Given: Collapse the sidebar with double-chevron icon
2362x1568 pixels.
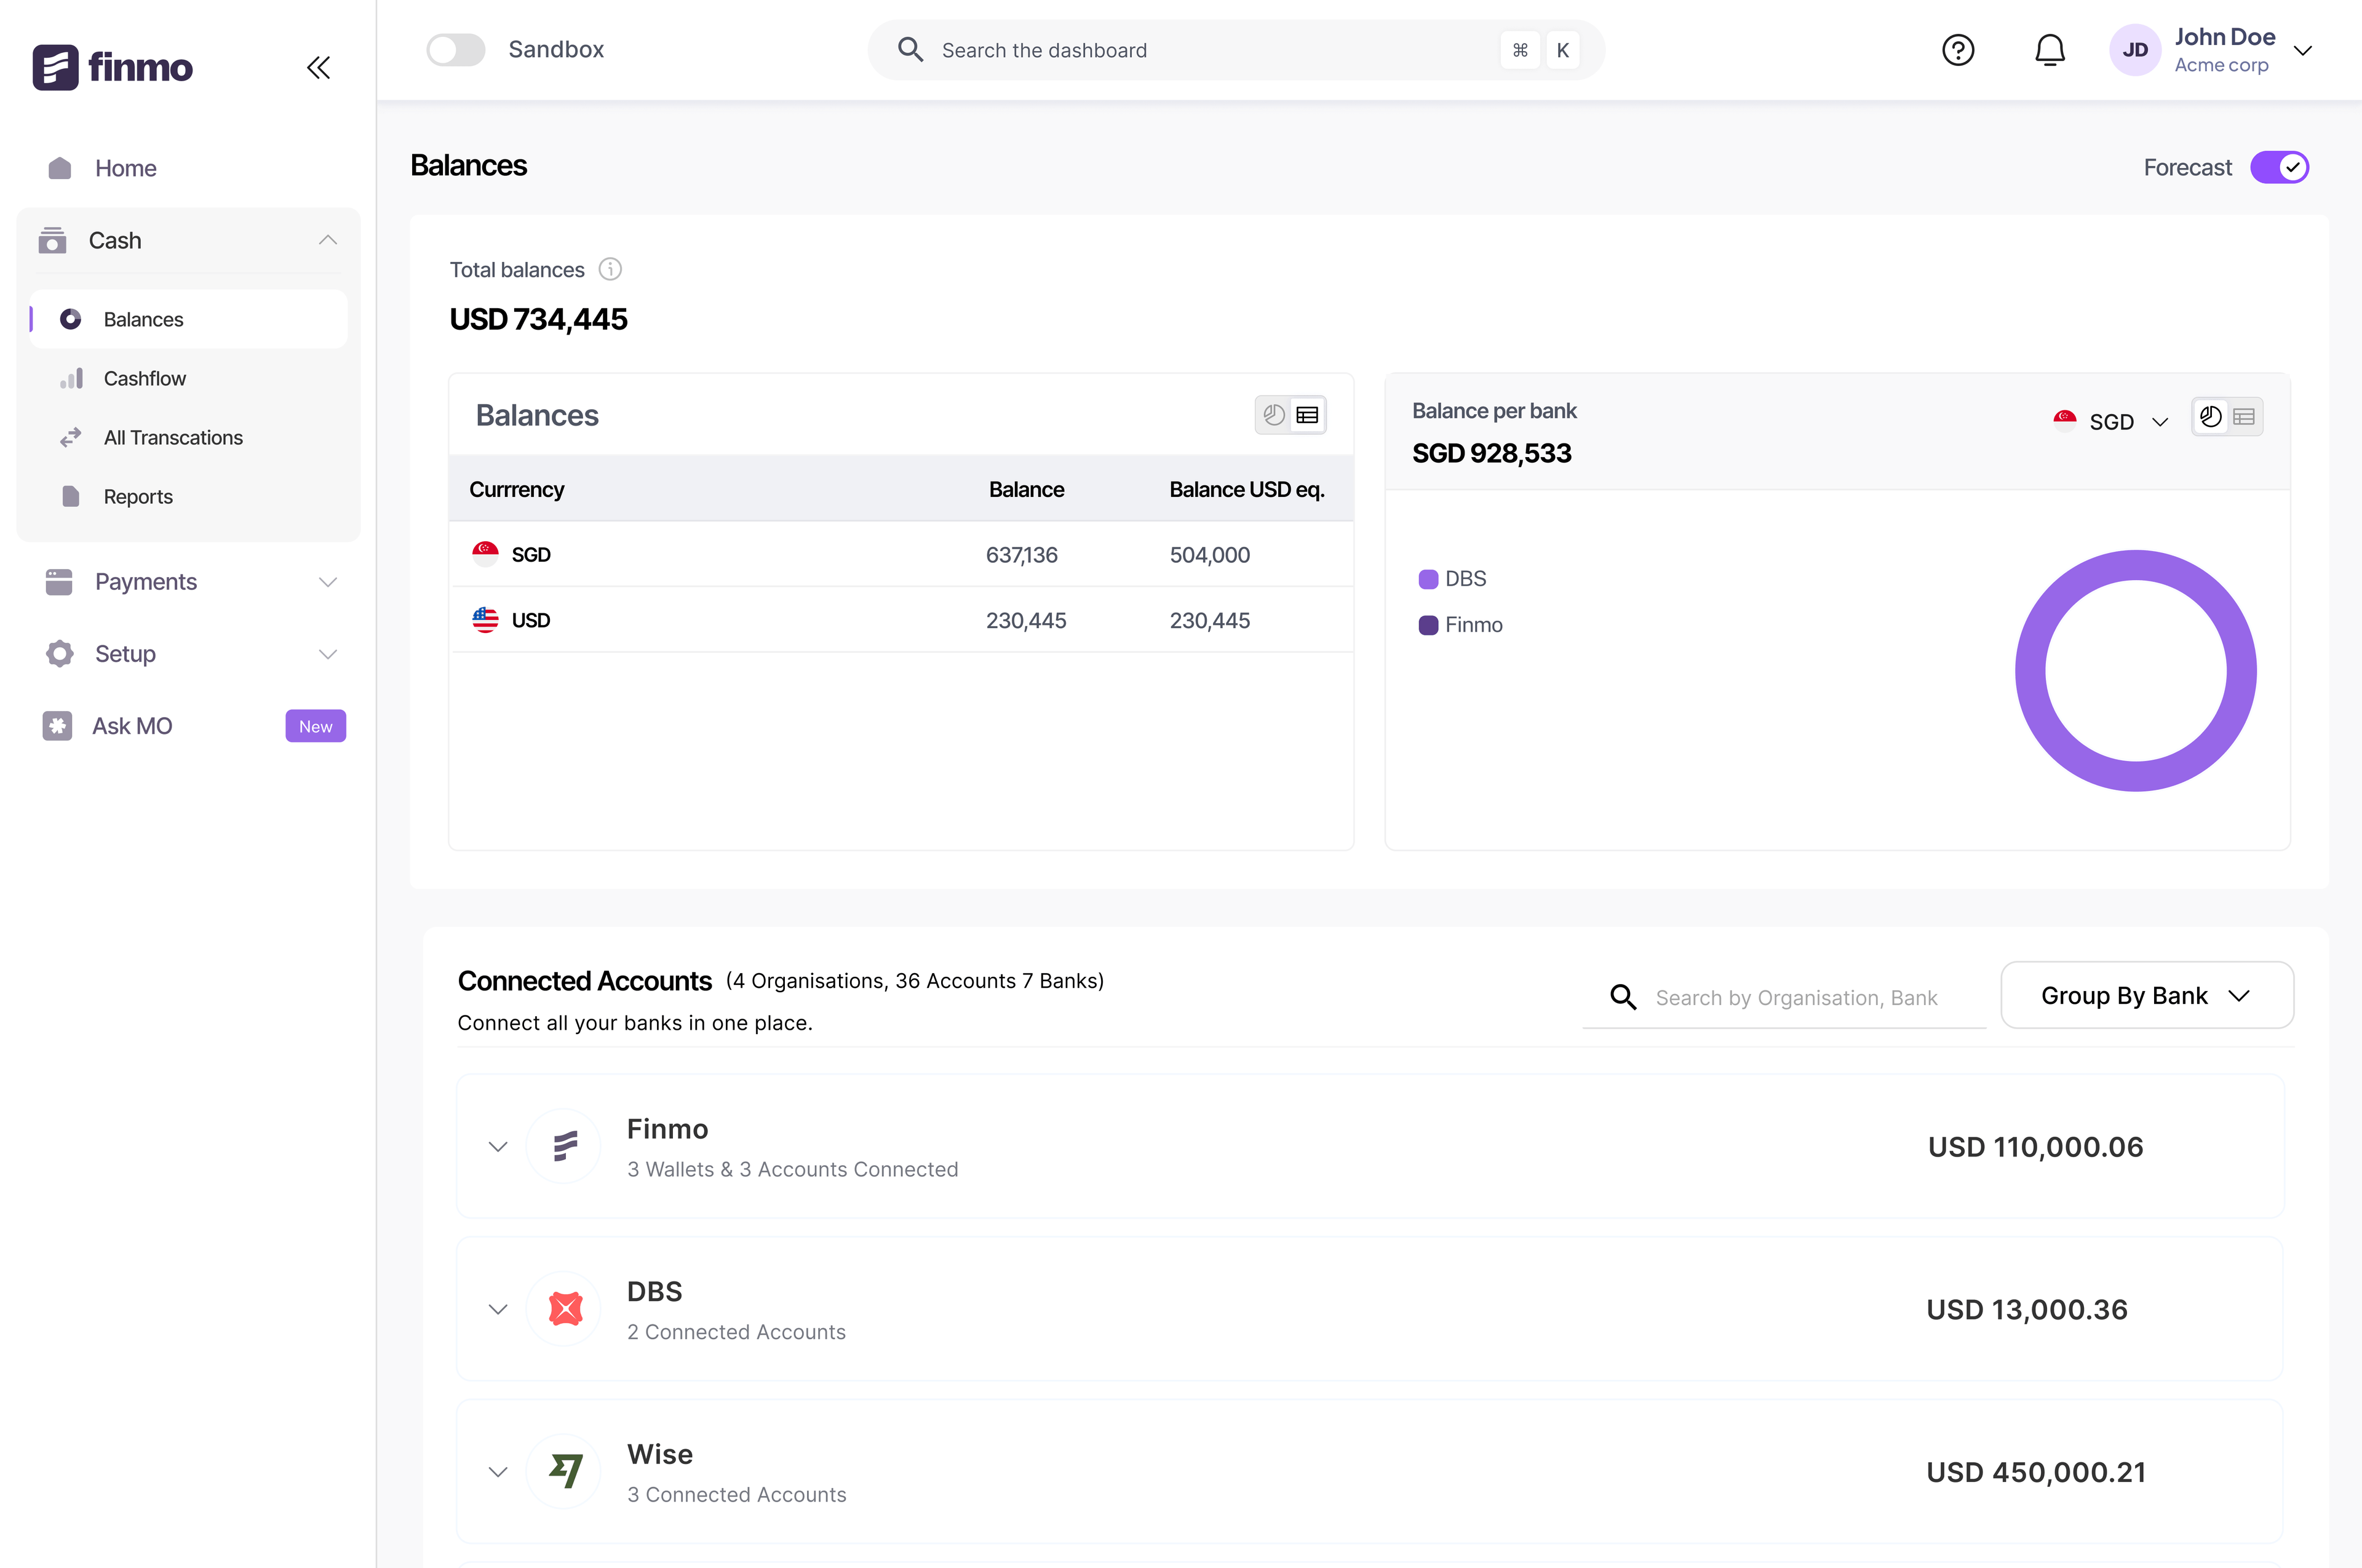Looking at the screenshot, I should coord(318,68).
